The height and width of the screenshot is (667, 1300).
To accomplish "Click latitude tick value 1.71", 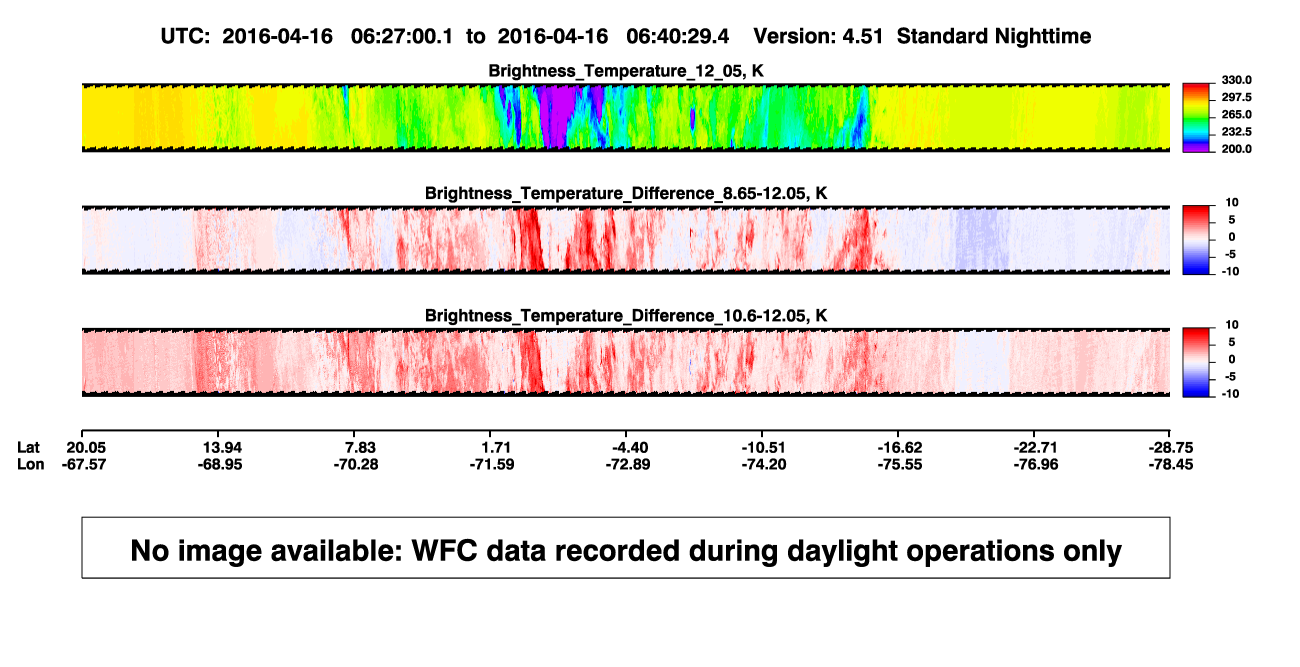I will click(497, 447).
